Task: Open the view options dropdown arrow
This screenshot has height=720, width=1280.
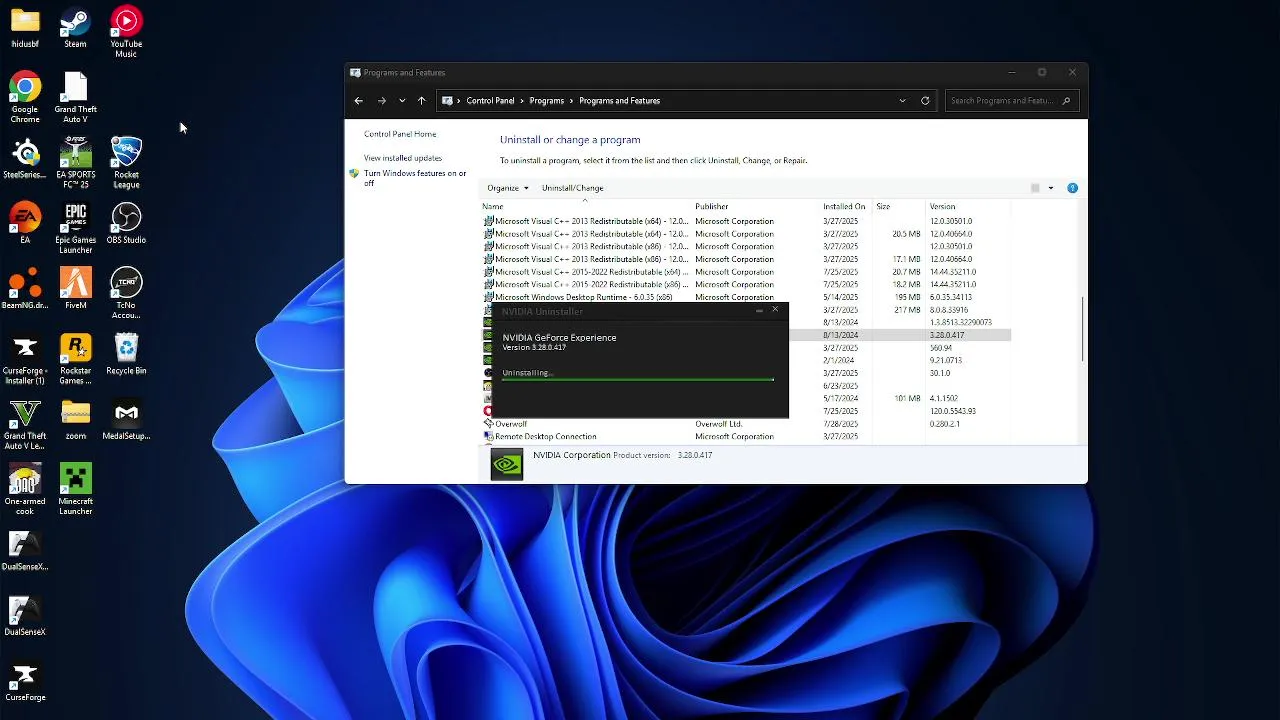Action: click(1050, 188)
